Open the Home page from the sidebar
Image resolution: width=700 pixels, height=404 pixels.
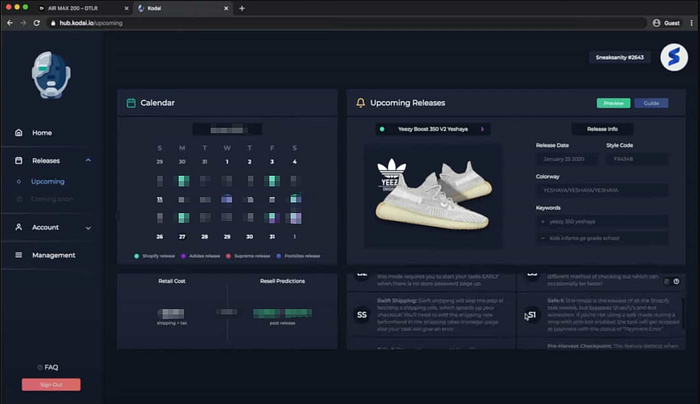[42, 133]
